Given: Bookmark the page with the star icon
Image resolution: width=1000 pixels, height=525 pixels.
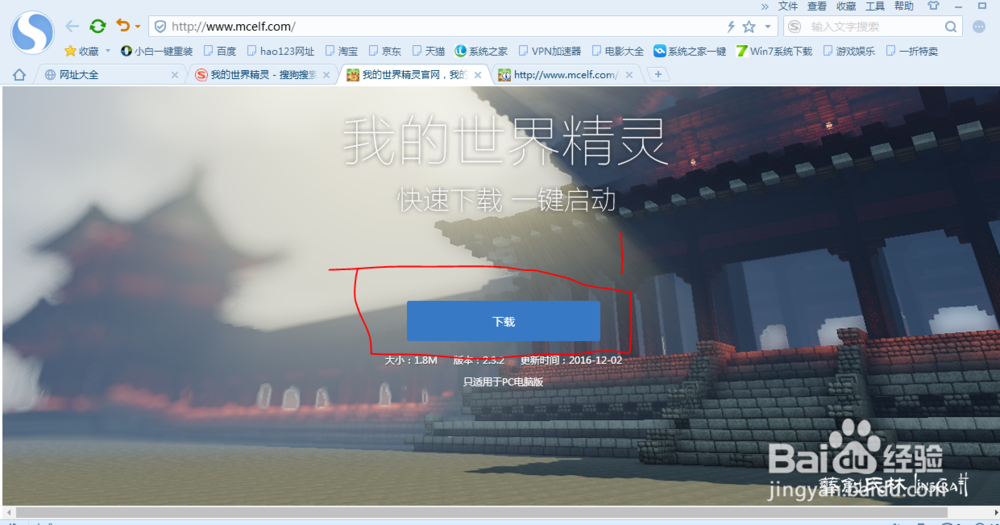Looking at the screenshot, I should [x=749, y=27].
